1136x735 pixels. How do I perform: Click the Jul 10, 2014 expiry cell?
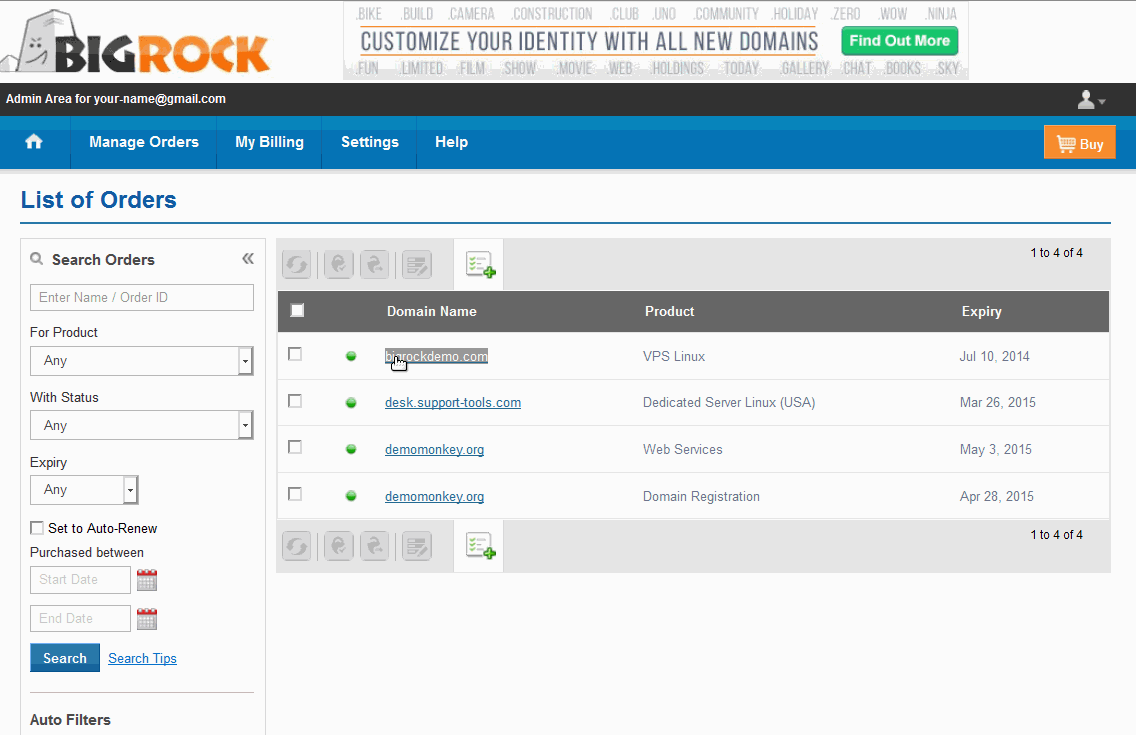pyautogui.click(x=995, y=356)
